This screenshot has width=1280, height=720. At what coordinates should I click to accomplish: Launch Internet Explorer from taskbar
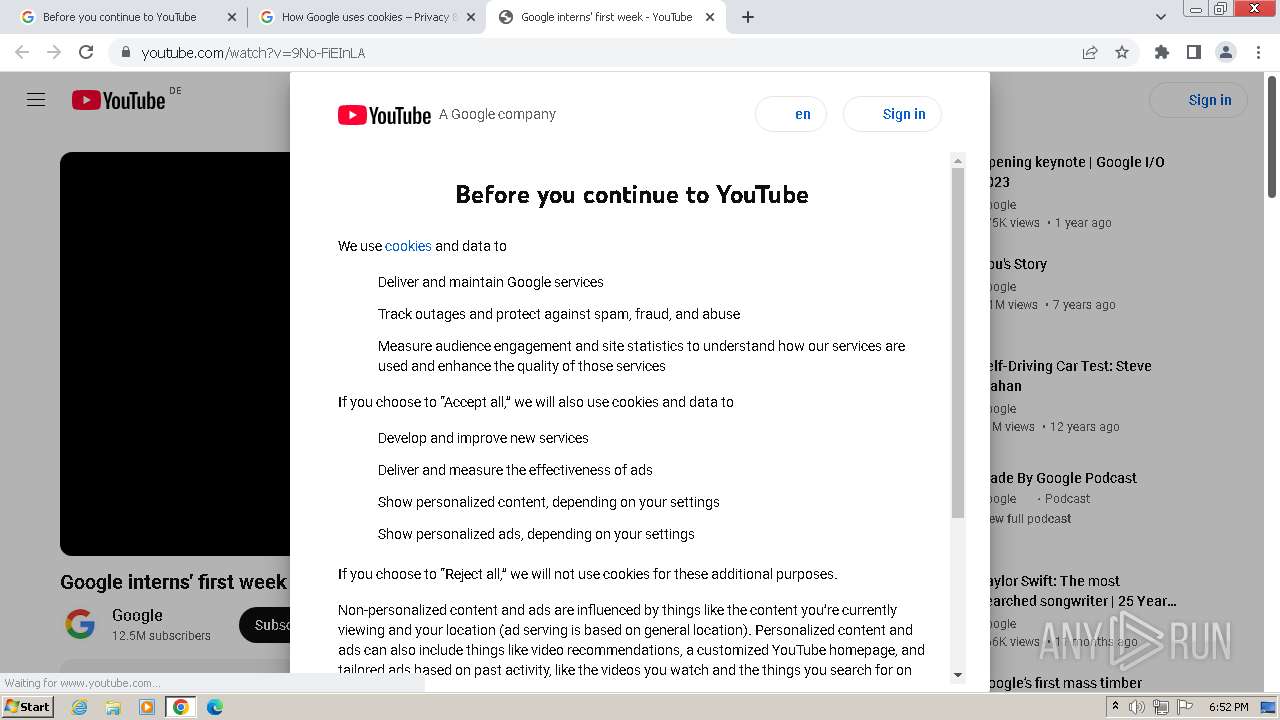click(79, 707)
